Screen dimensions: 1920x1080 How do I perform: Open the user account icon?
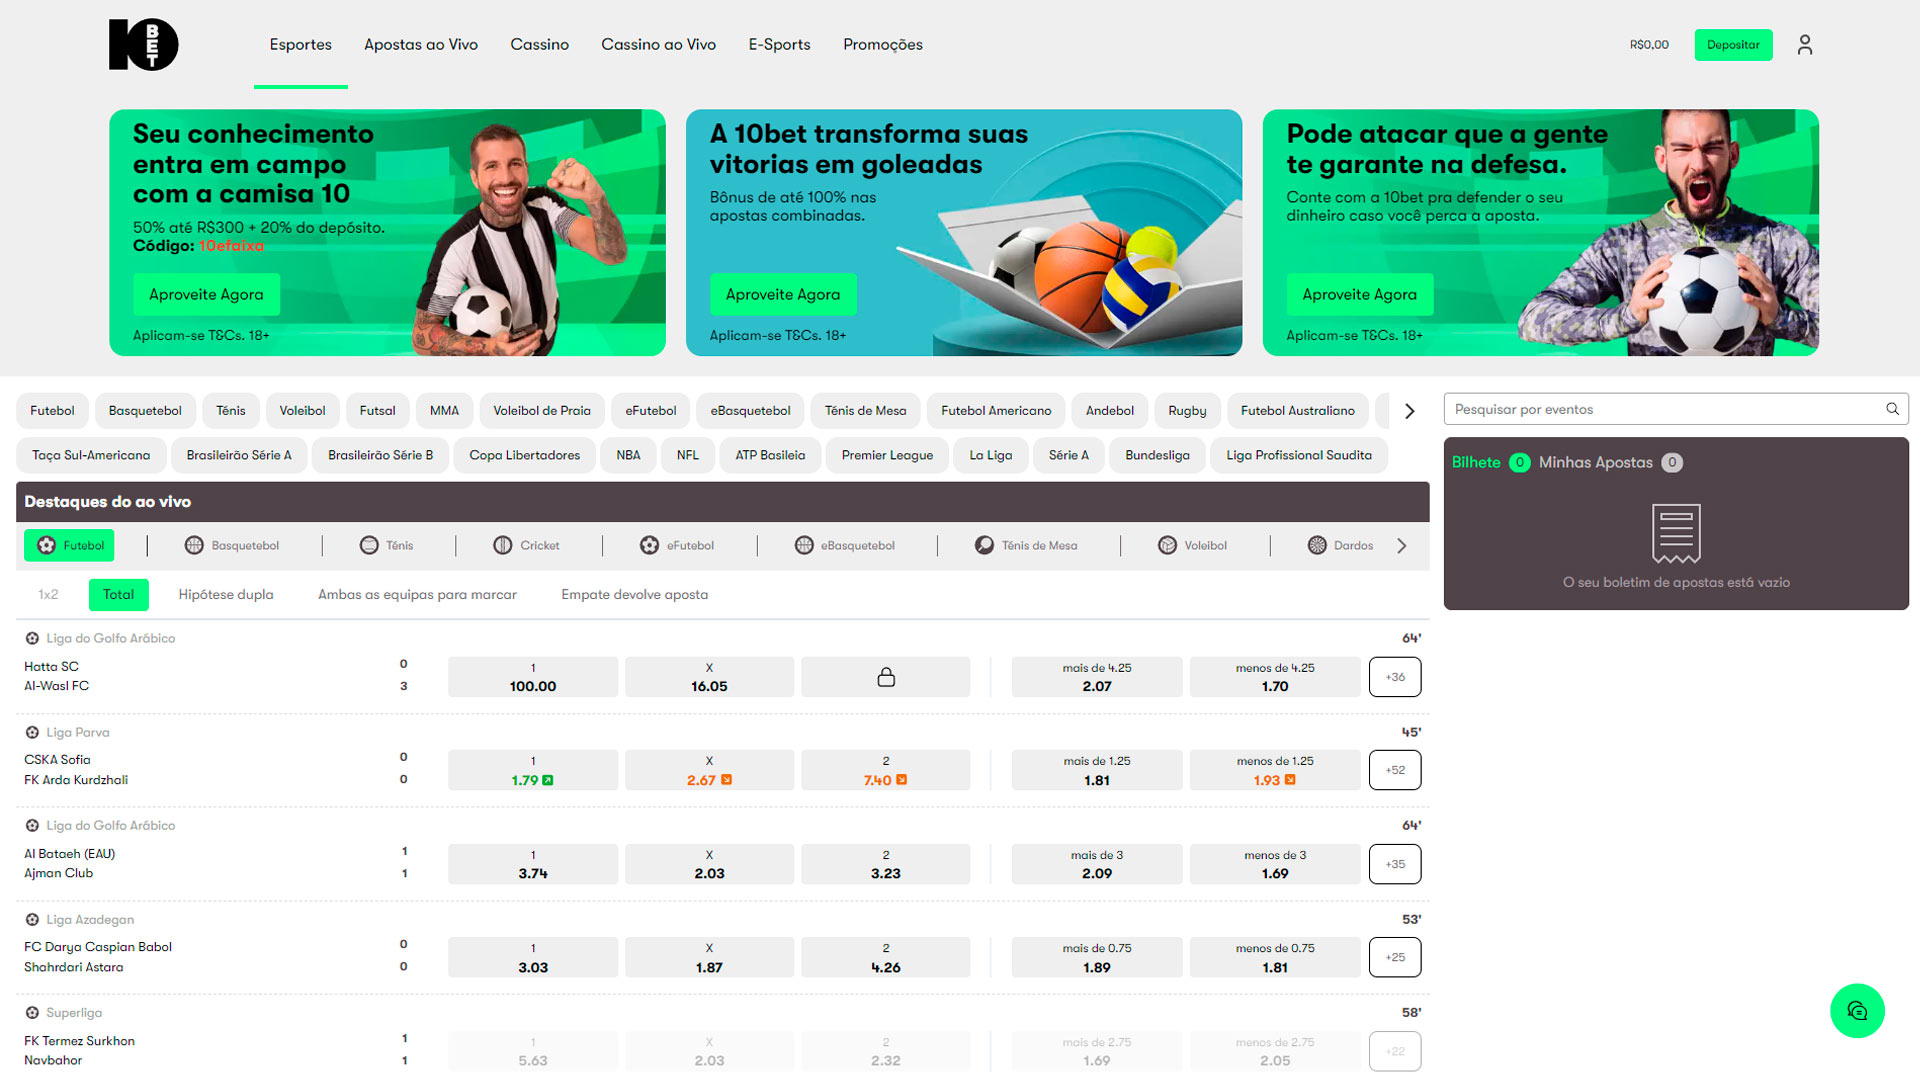1804,45
